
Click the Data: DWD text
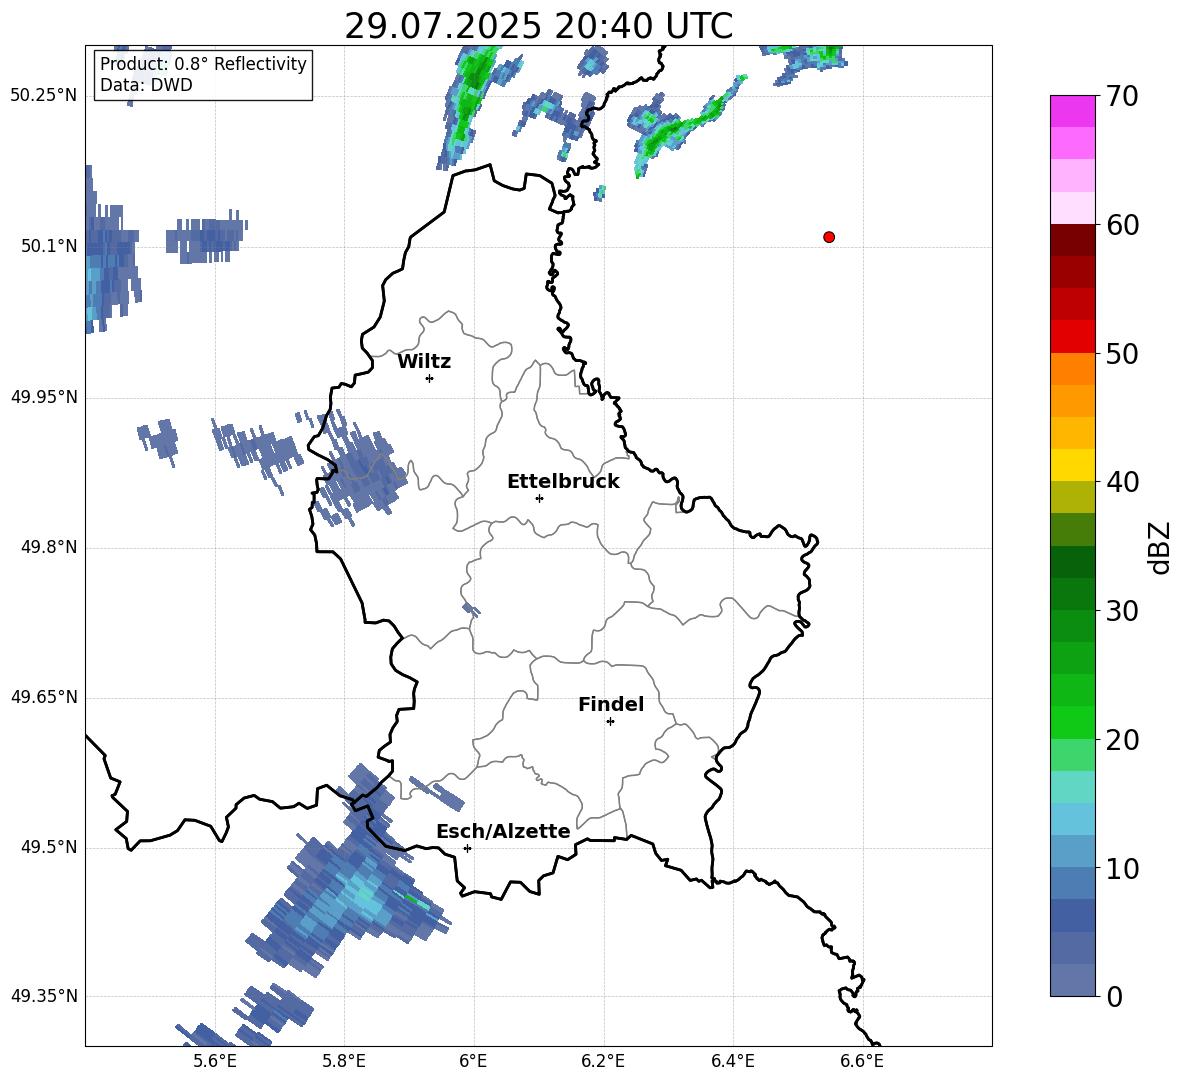146,85
